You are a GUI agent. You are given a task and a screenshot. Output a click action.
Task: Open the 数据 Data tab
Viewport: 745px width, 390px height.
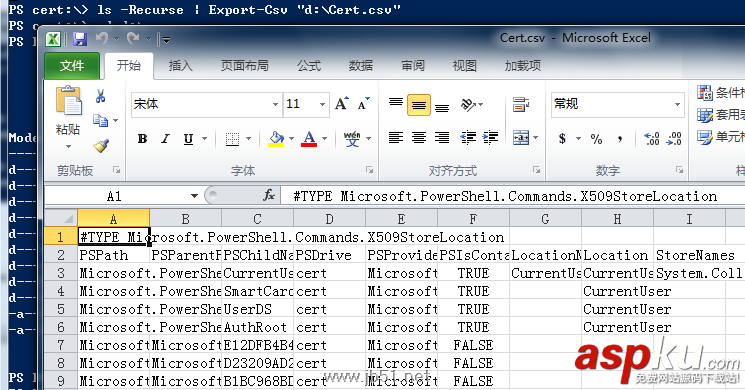(x=361, y=66)
